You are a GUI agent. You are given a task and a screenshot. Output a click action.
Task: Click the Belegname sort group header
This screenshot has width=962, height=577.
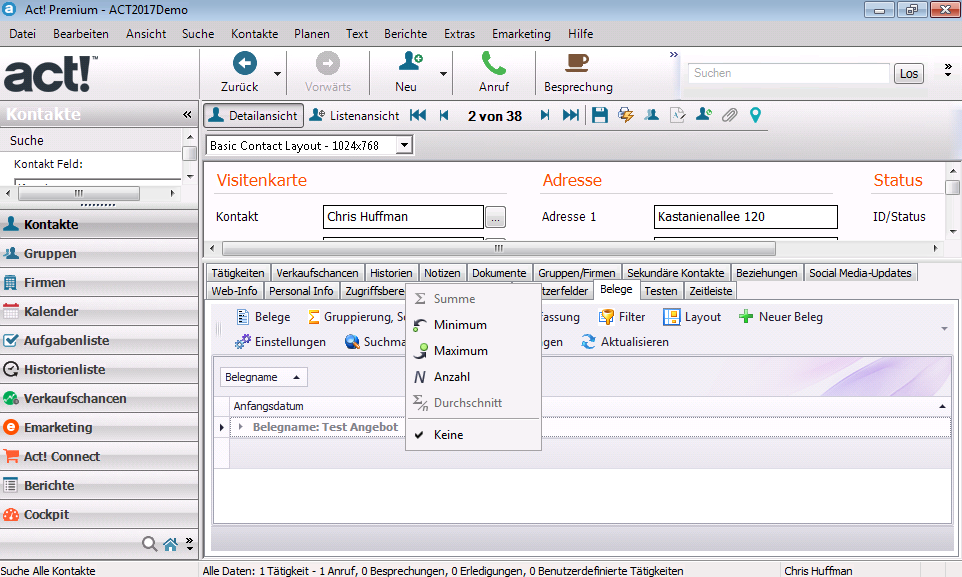263,377
